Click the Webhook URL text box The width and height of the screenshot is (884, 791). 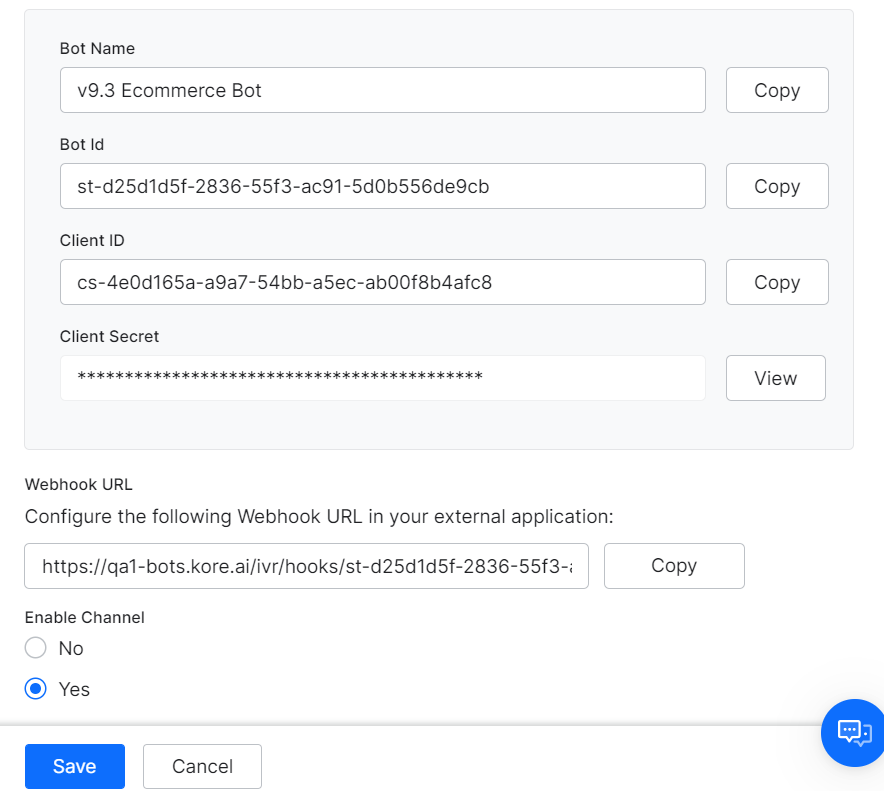(306, 566)
